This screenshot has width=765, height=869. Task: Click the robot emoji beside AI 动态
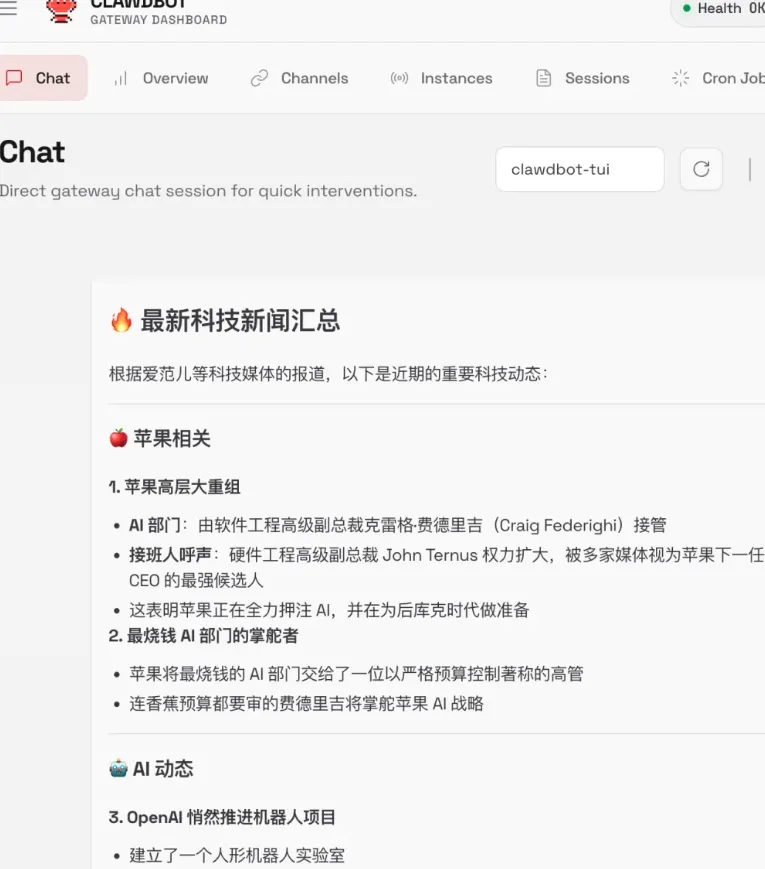[119, 769]
